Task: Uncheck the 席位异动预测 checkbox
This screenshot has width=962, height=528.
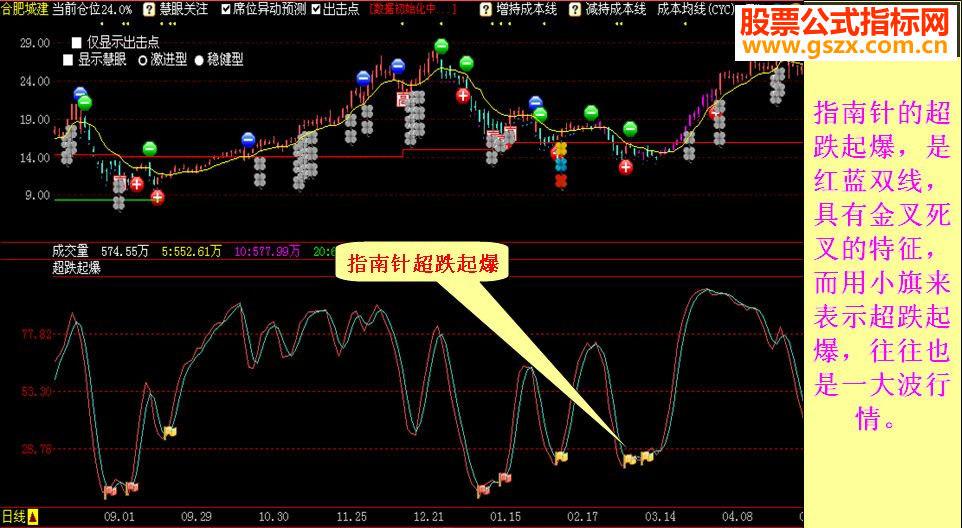Action: click(x=226, y=9)
